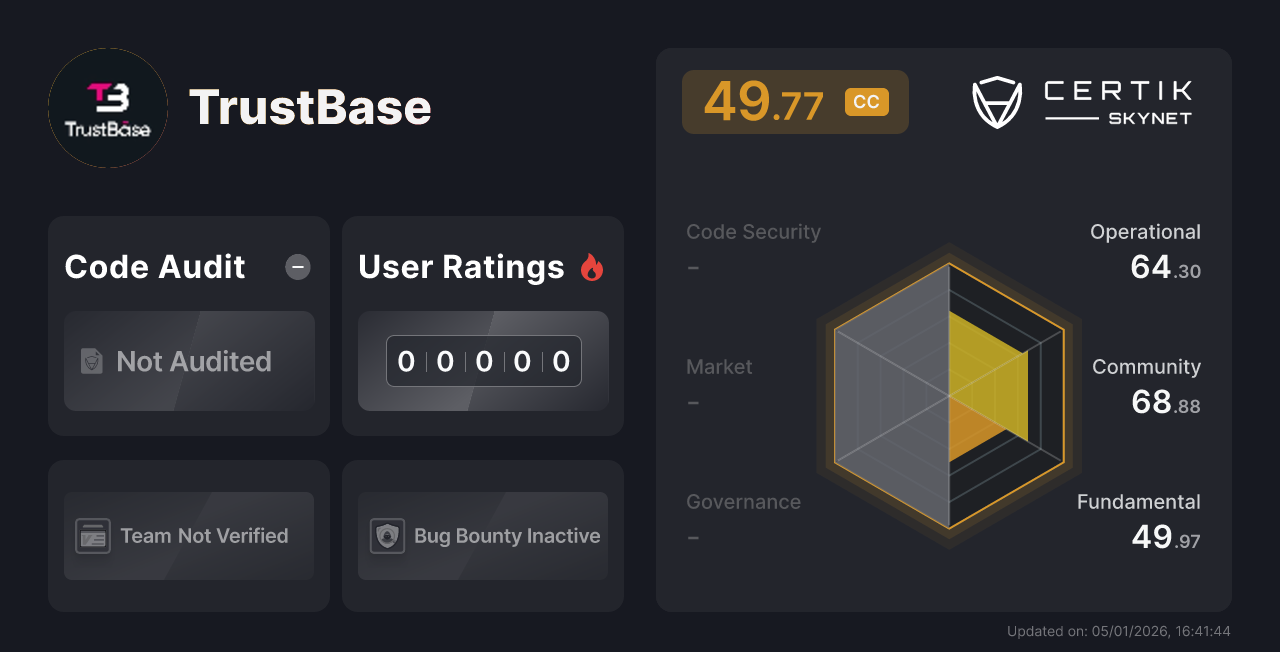Switch to the User Ratings card
The height and width of the screenshot is (652, 1280).
tap(461, 266)
